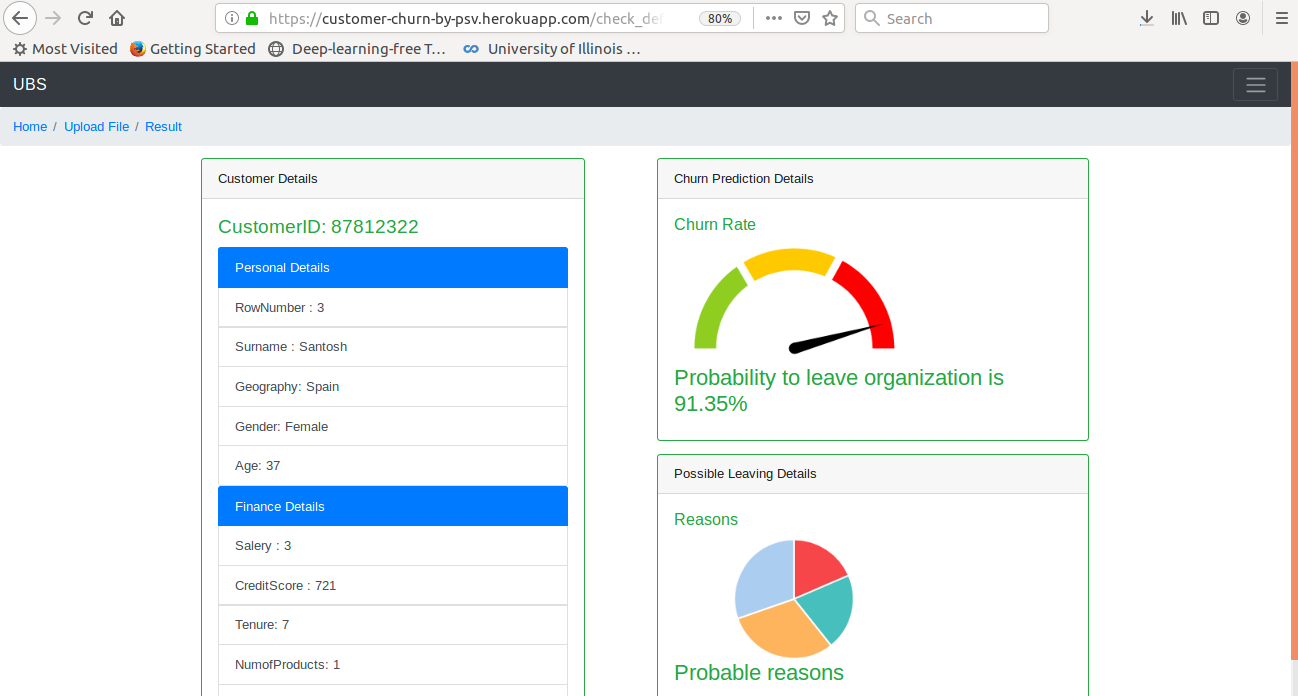Click the Geography: Spain row
The height and width of the screenshot is (696, 1298).
tap(393, 387)
